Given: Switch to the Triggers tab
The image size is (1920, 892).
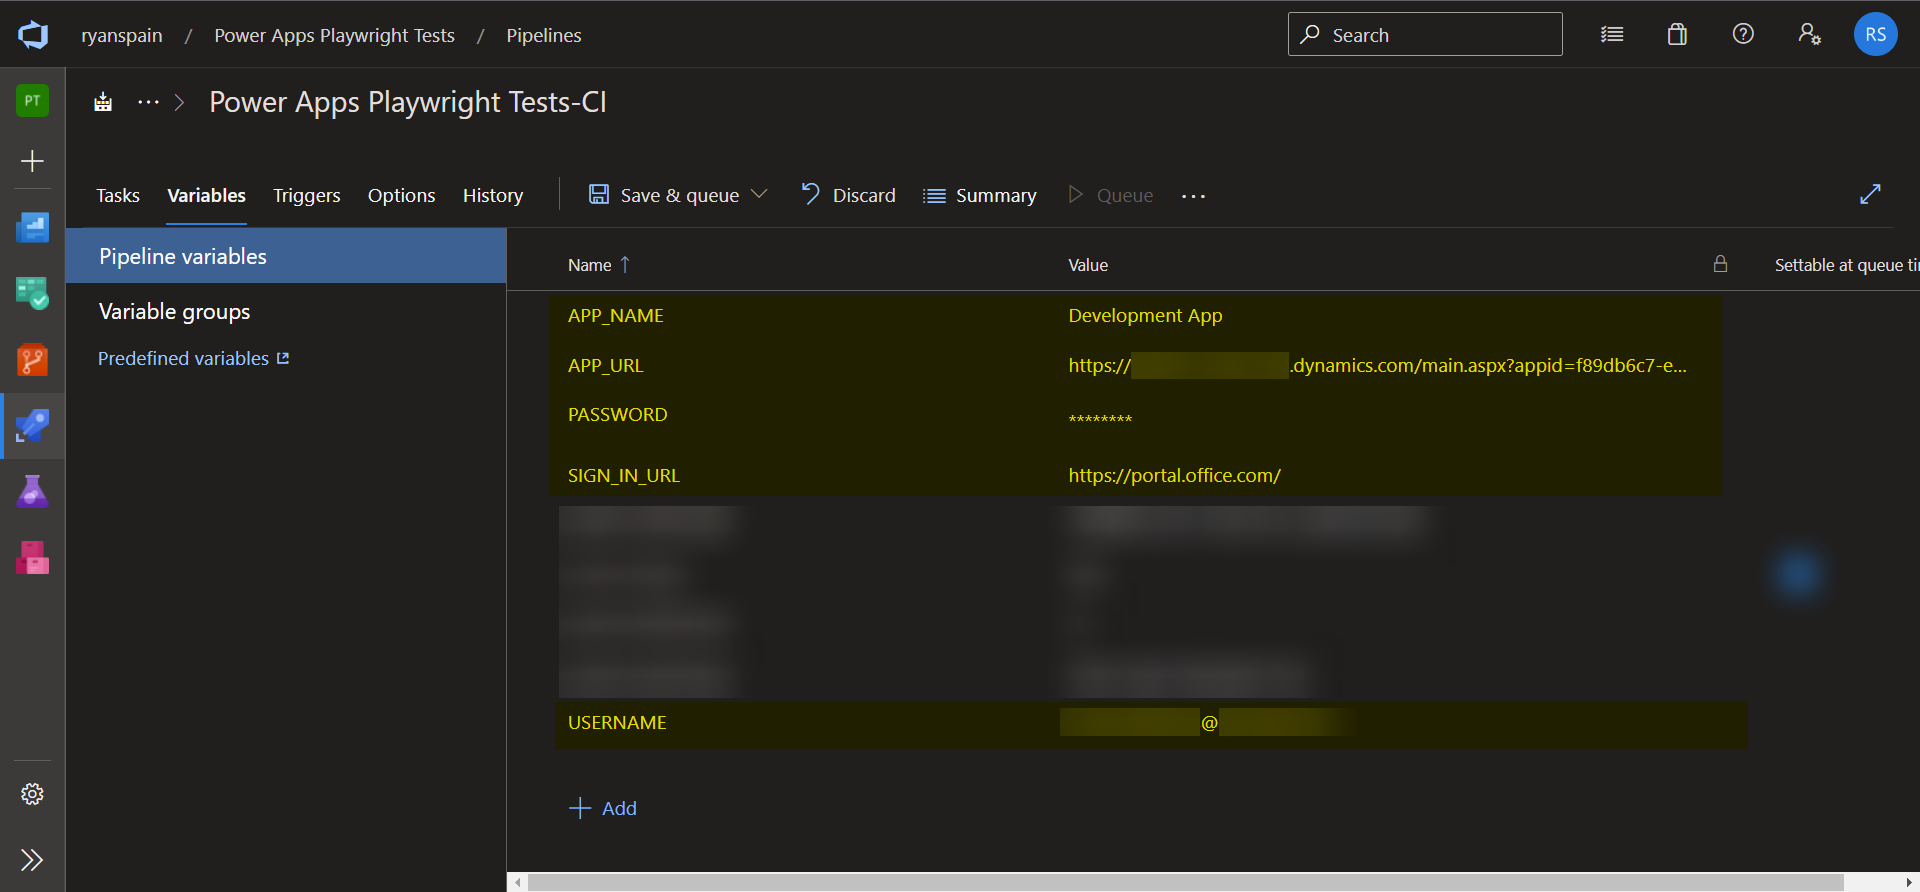Looking at the screenshot, I should (307, 196).
